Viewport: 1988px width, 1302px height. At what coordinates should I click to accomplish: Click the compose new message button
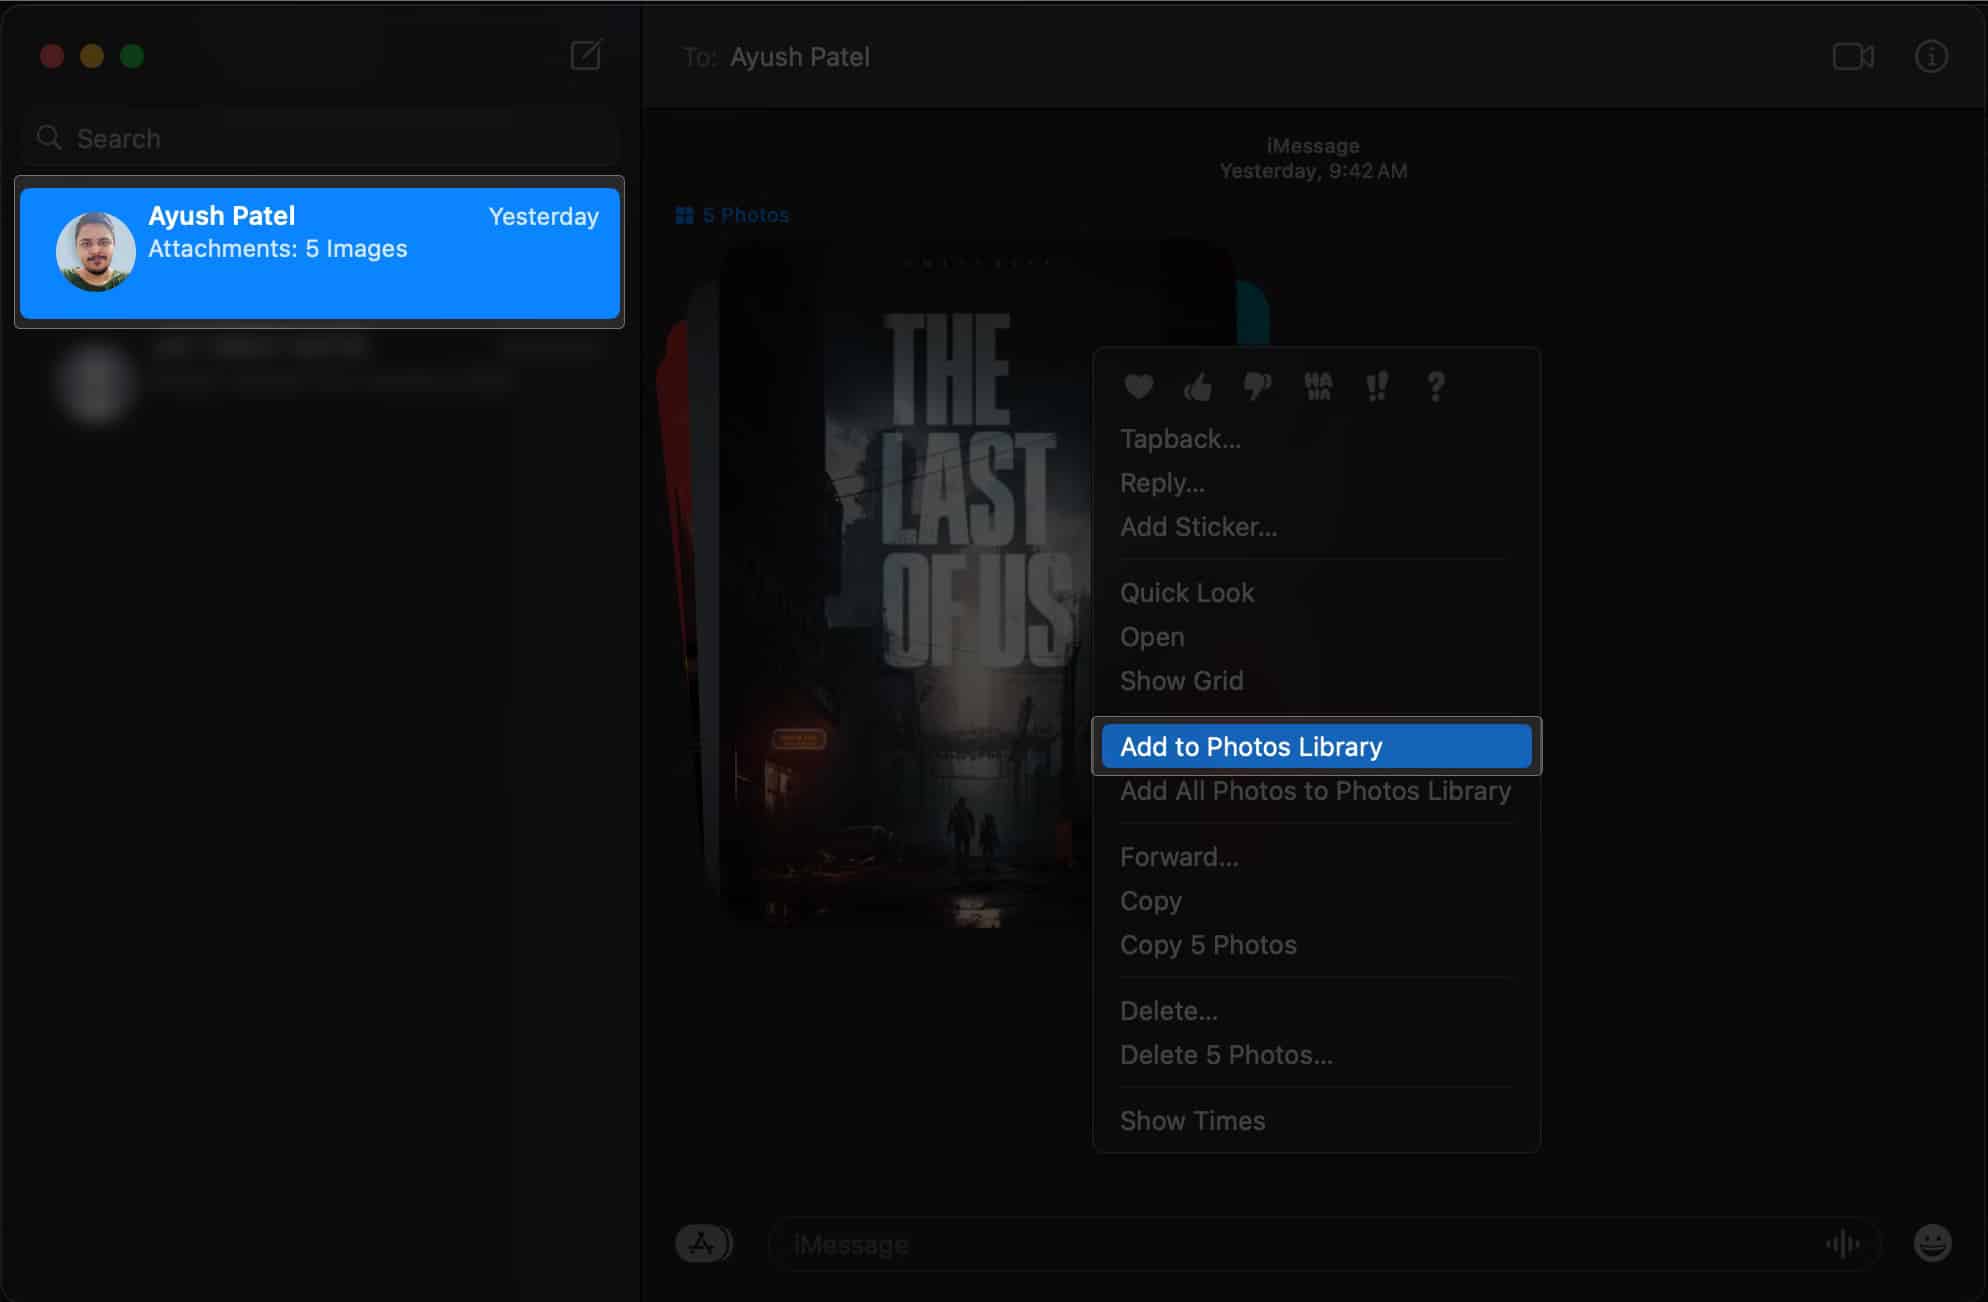pyautogui.click(x=587, y=57)
